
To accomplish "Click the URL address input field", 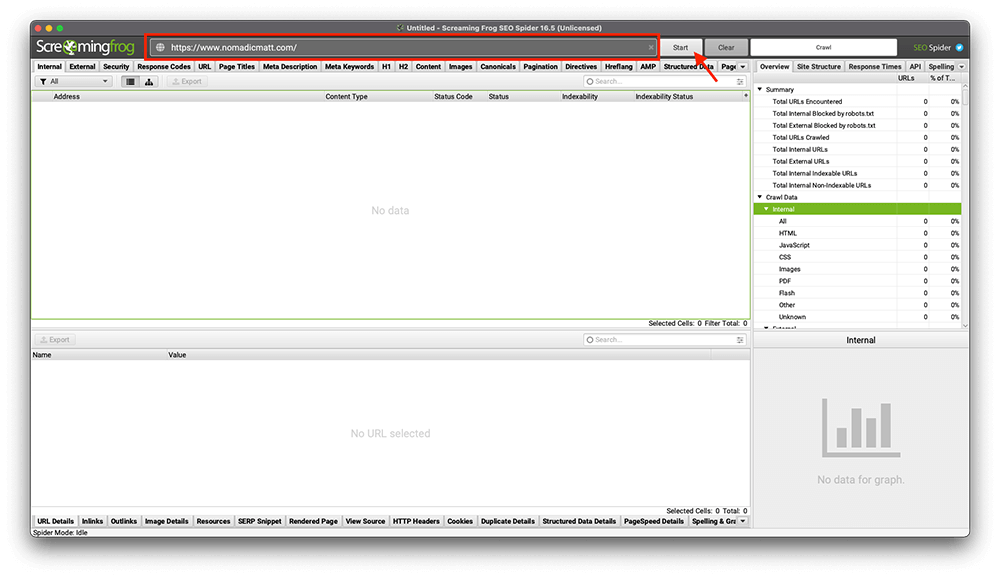I will 406,47.
